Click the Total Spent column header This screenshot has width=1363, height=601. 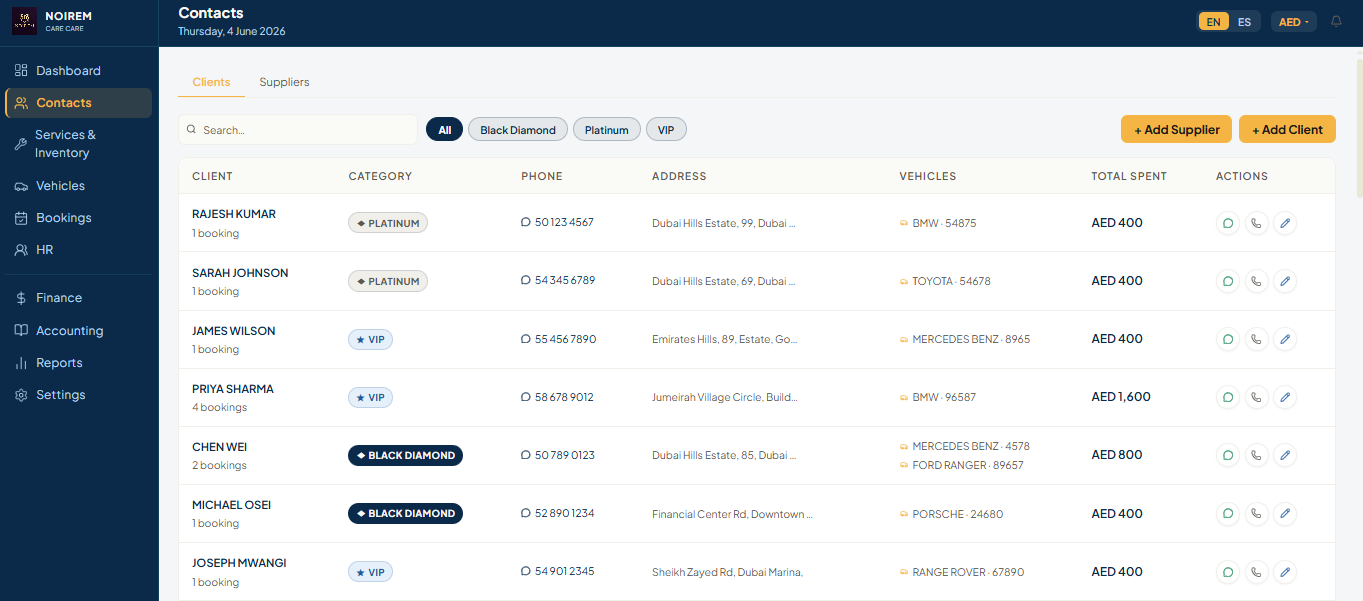[x=1129, y=176]
